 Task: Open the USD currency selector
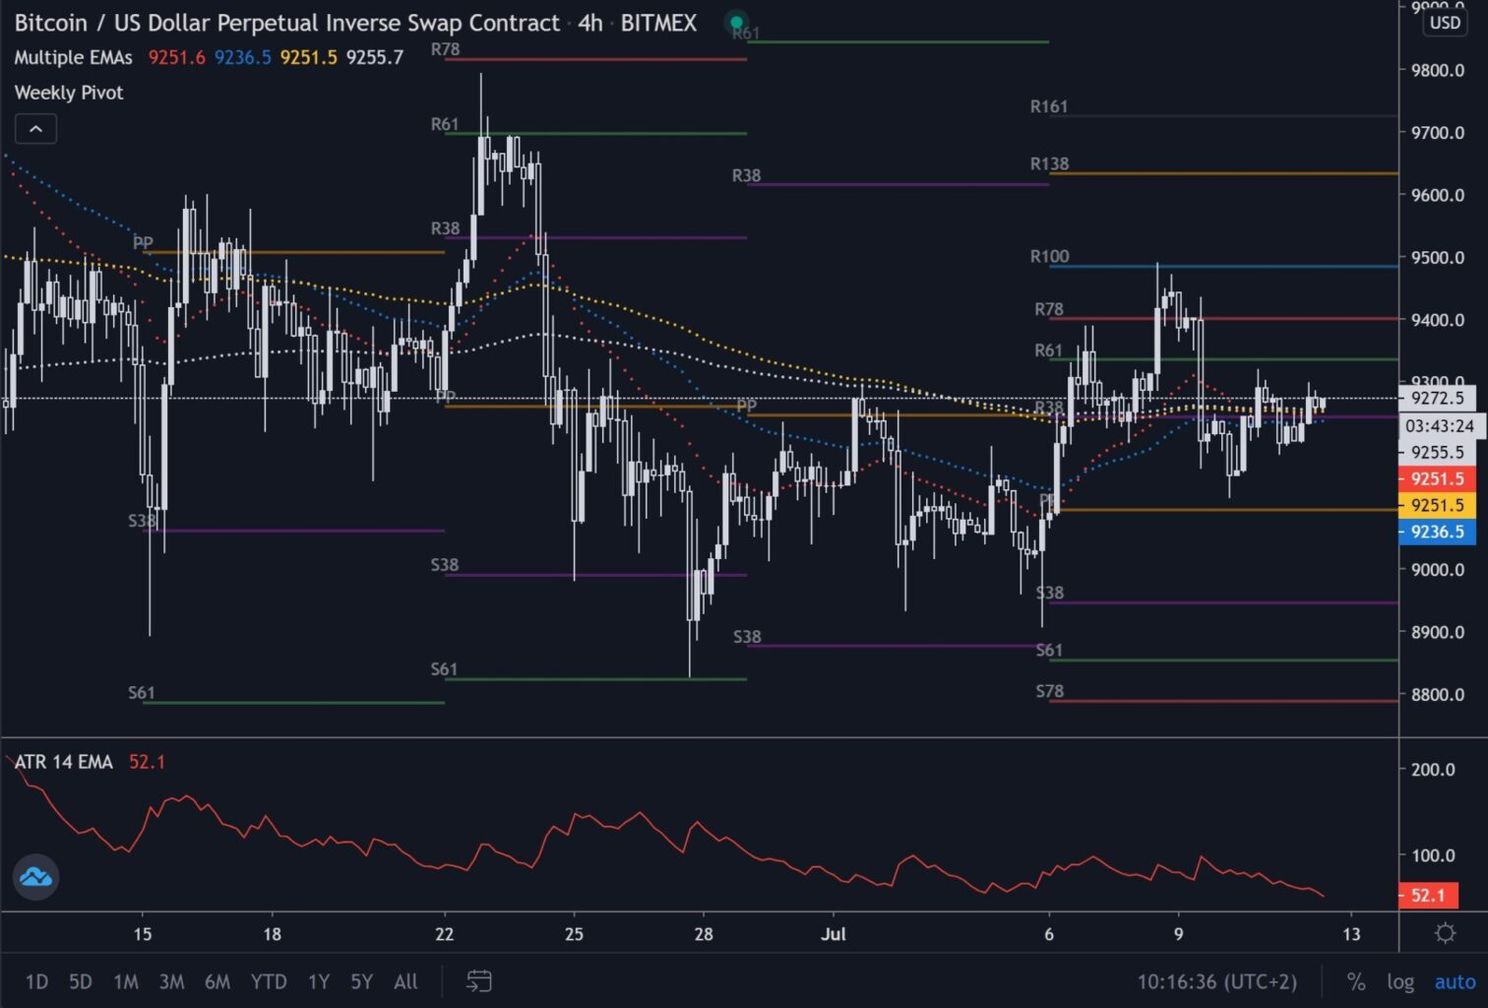tap(1445, 22)
